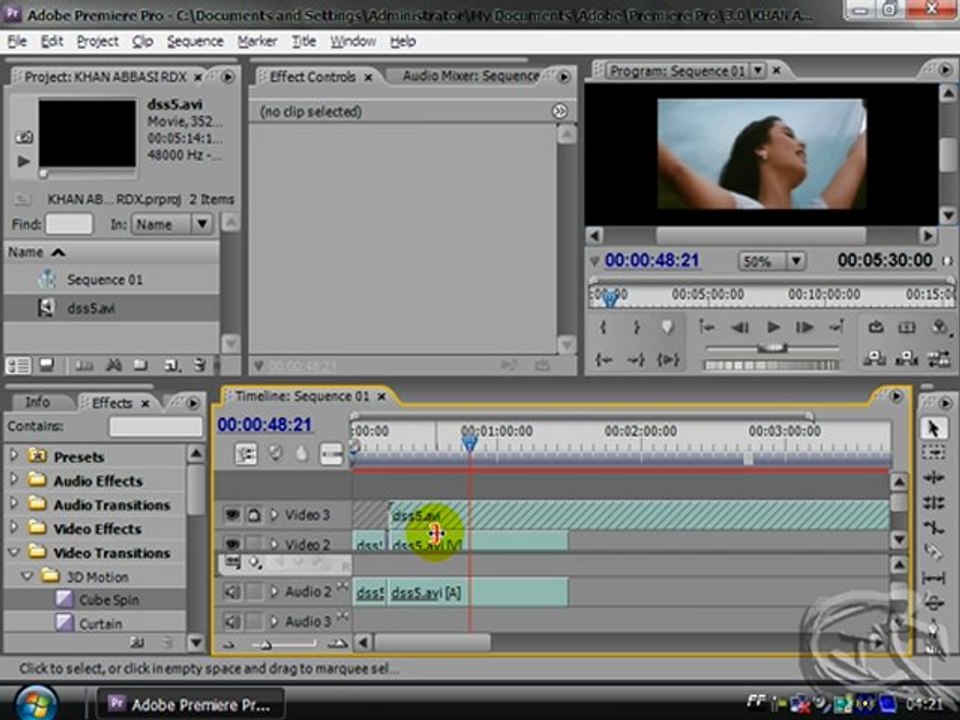Click the Extract button in Program monitor

tap(906, 359)
